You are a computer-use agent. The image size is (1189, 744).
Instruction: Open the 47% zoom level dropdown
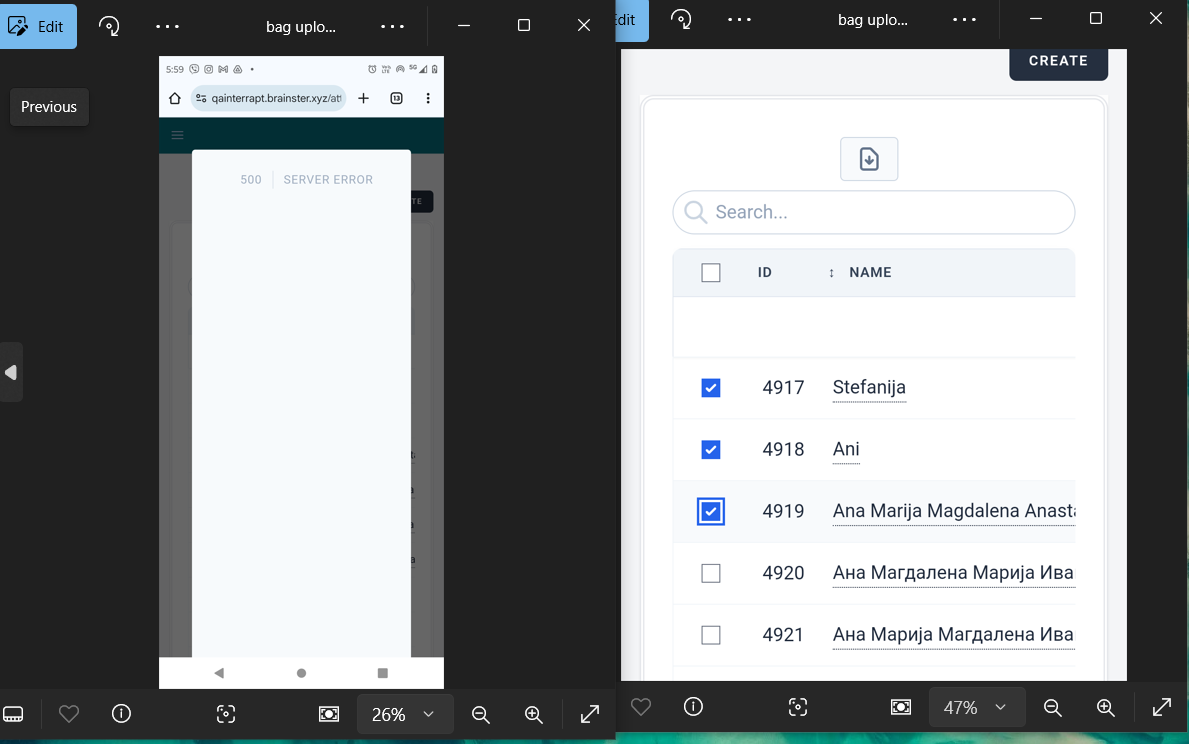pyautogui.click(x=976, y=707)
